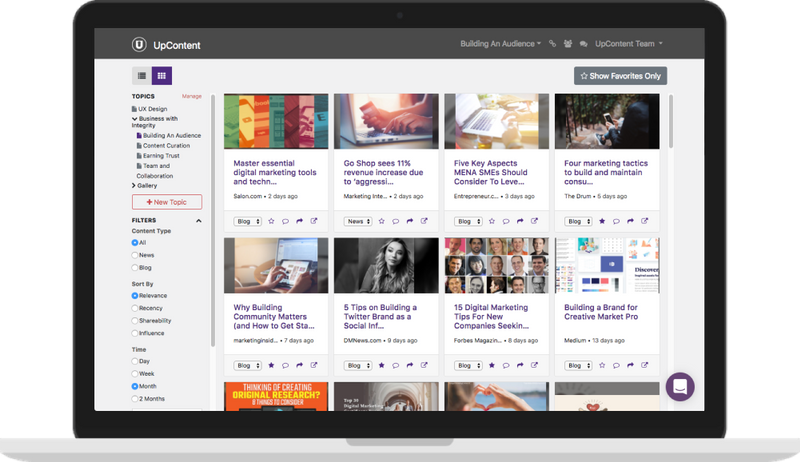800x462 pixels.
Task: Unfavorite Why Building Community Matters article
Action: click(271, 366)
